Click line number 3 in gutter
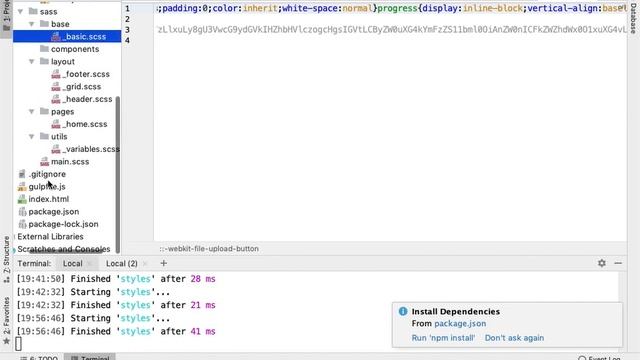The height and width of the screenshot is (360, 640). click(127, 30)
